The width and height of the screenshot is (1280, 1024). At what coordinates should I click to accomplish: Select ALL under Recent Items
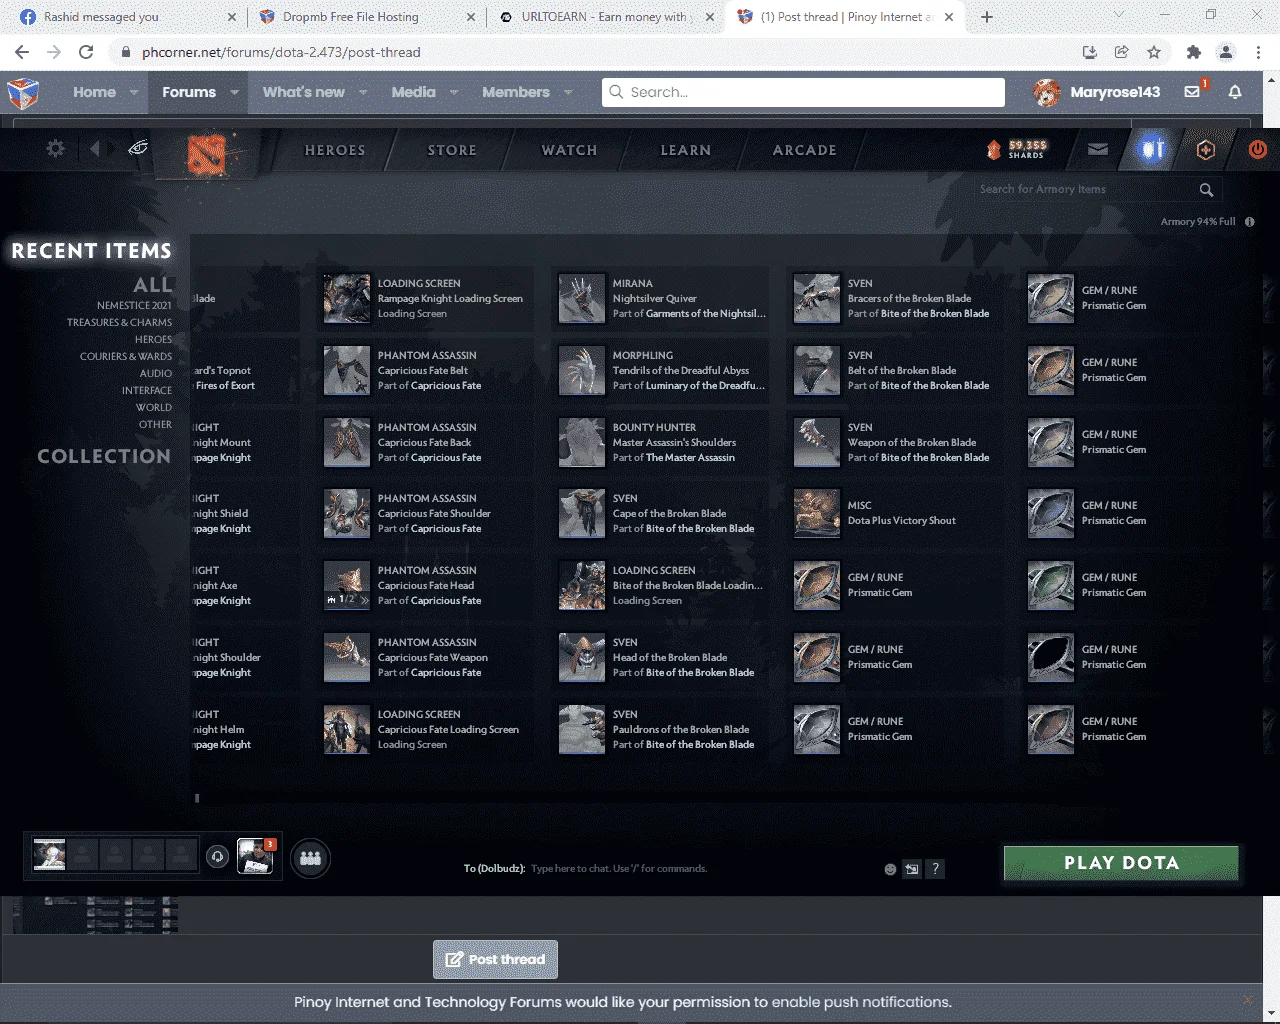153,285
